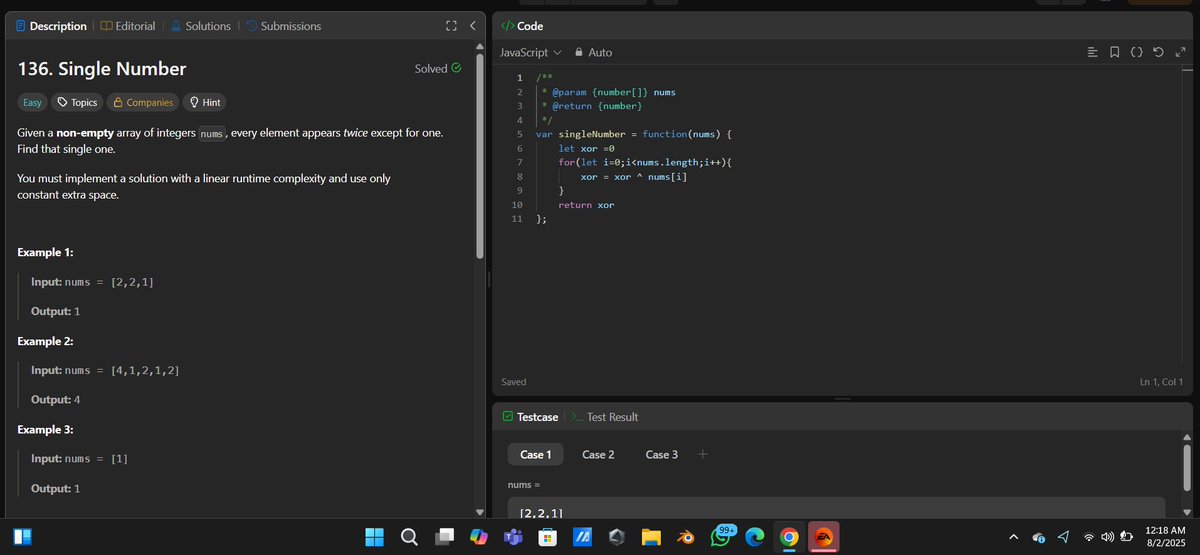Expand the Topics tag
The height and width of the screenshot is (555, 1200).
click(x=77, y=102)
